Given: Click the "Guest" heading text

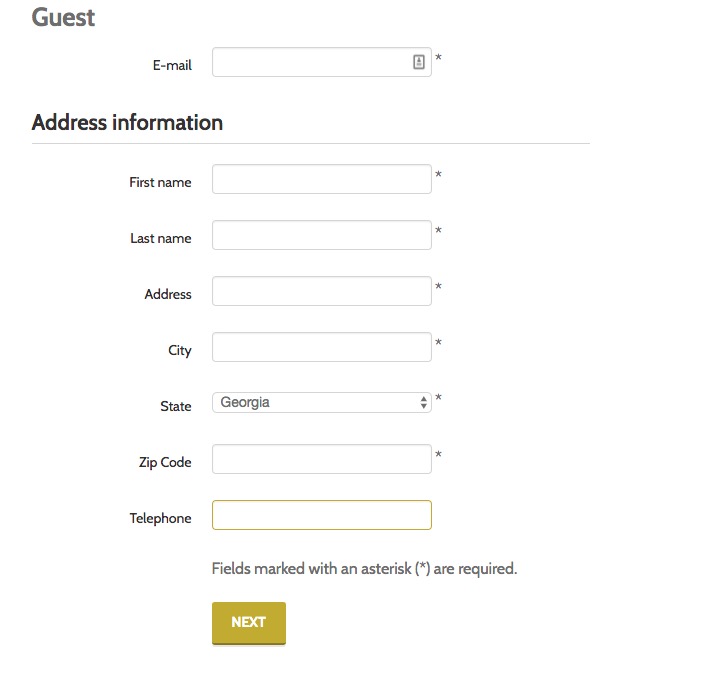Looking at the screenshot, I should coord(63,17).
